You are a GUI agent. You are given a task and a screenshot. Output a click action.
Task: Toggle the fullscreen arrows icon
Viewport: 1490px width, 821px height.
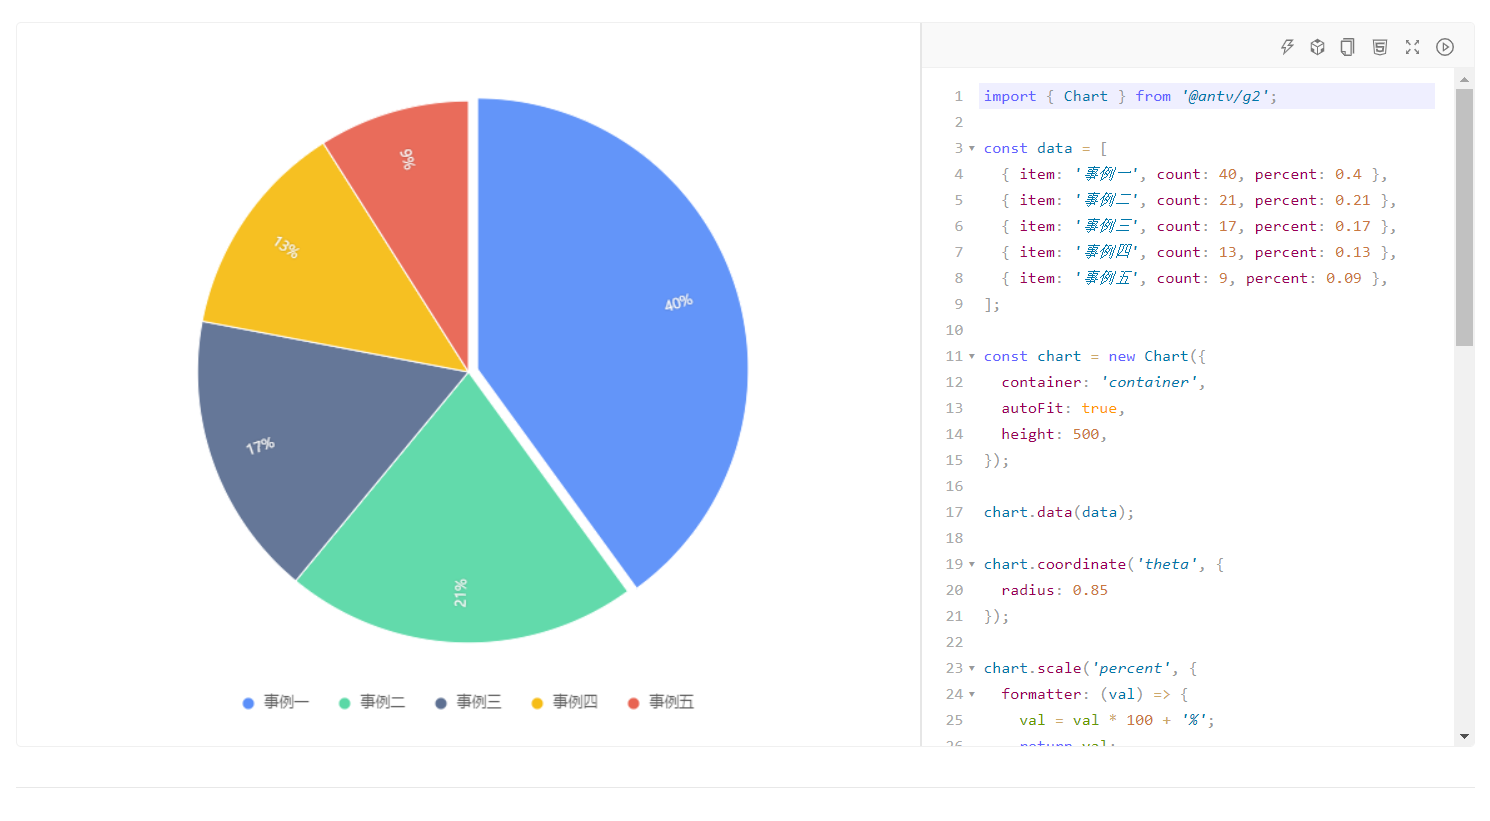click(x=1412, y=47)
